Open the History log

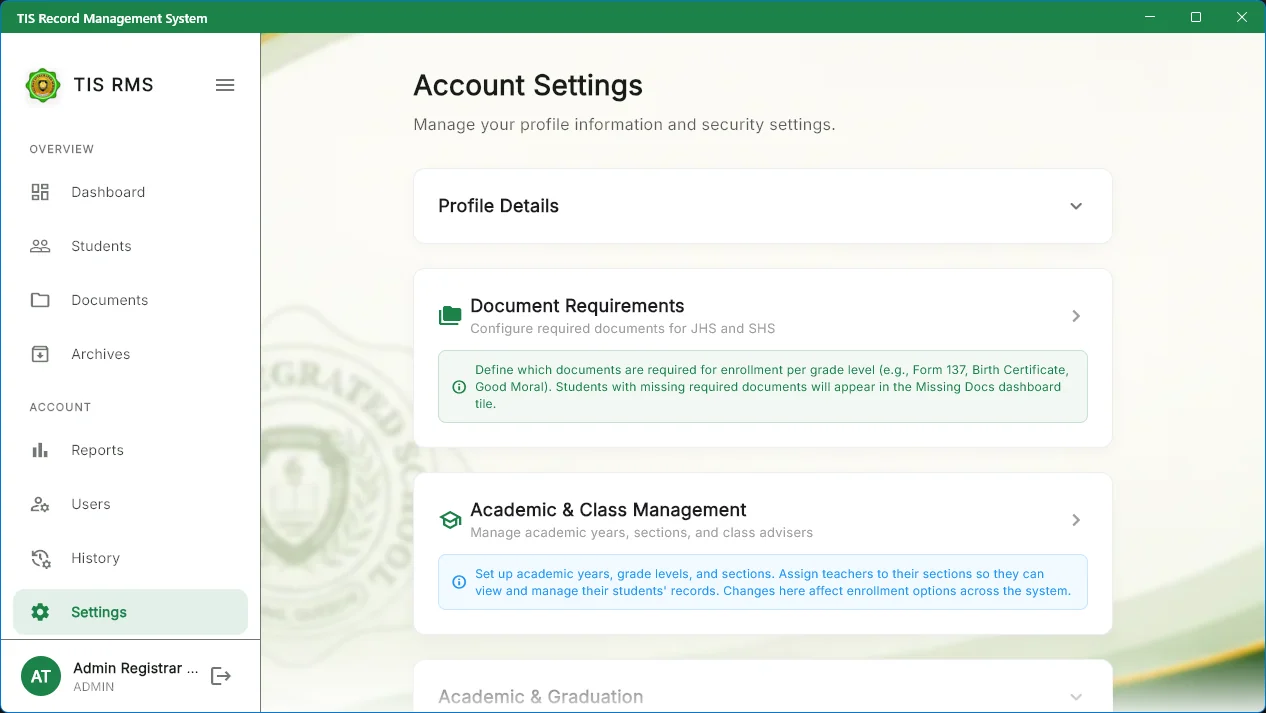(130, 558)
